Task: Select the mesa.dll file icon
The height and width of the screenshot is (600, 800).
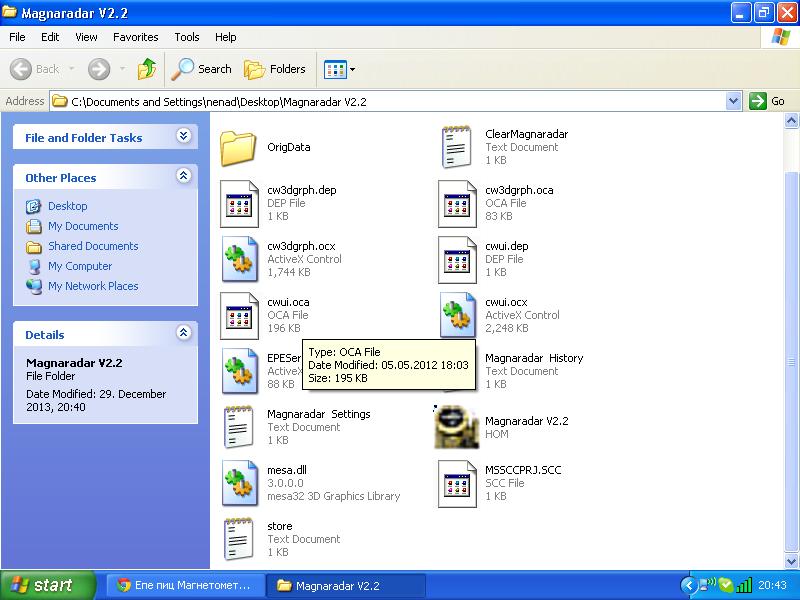Action: click(239, 484)
